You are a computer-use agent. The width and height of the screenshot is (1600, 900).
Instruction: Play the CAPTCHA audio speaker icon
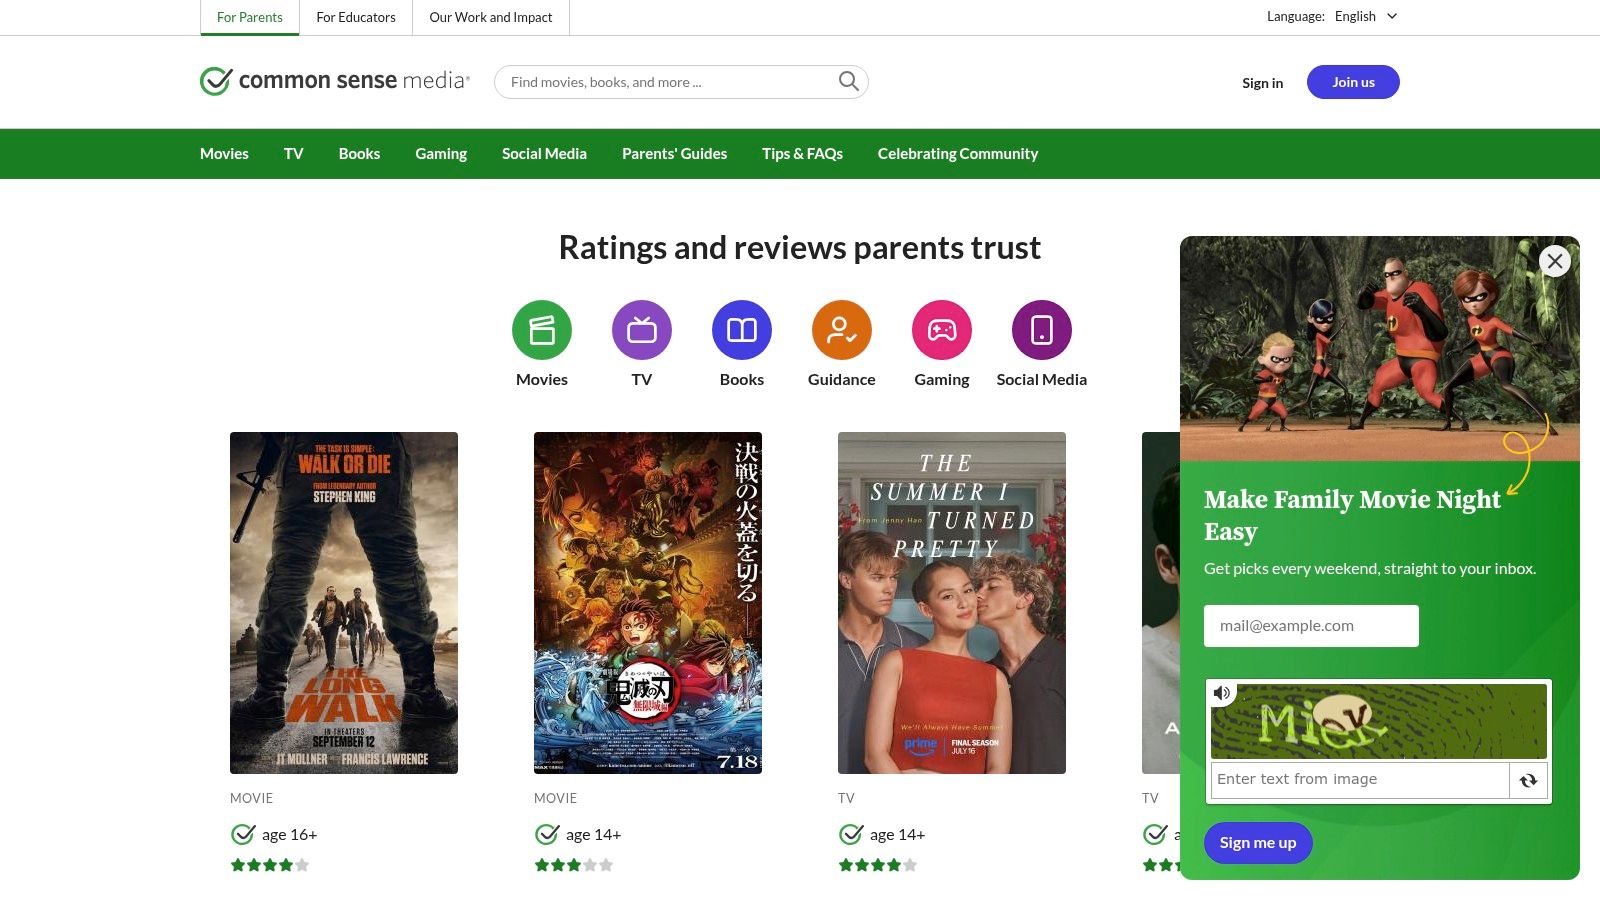tap(1222, 692)
